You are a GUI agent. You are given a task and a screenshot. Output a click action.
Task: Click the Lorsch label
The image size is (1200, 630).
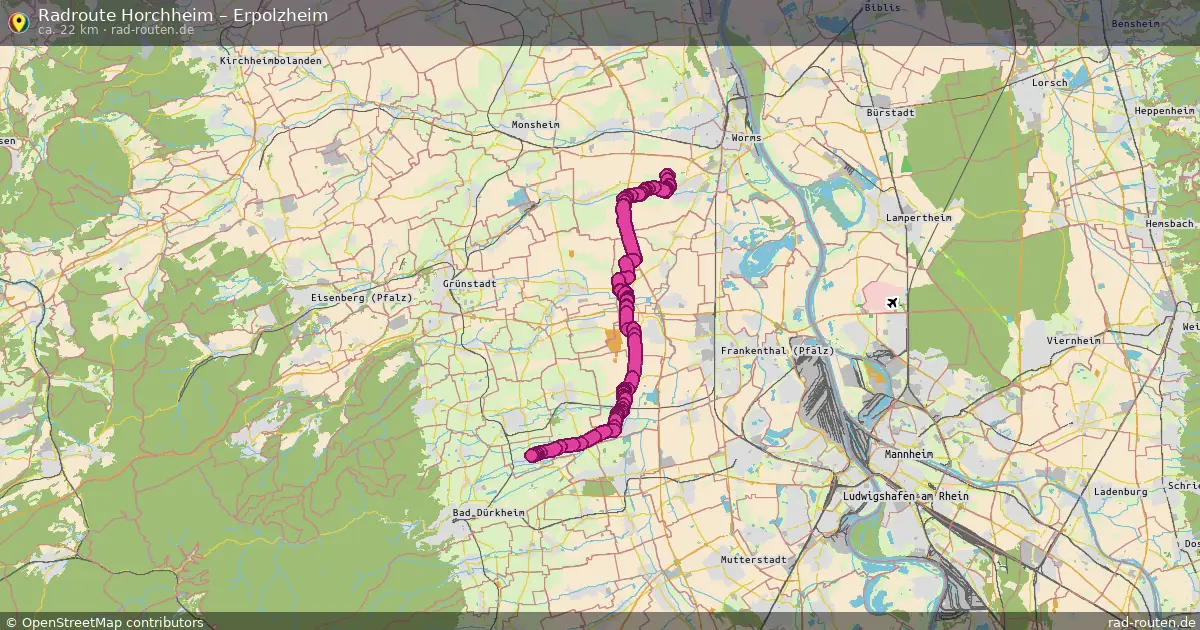coord(1050,83)
